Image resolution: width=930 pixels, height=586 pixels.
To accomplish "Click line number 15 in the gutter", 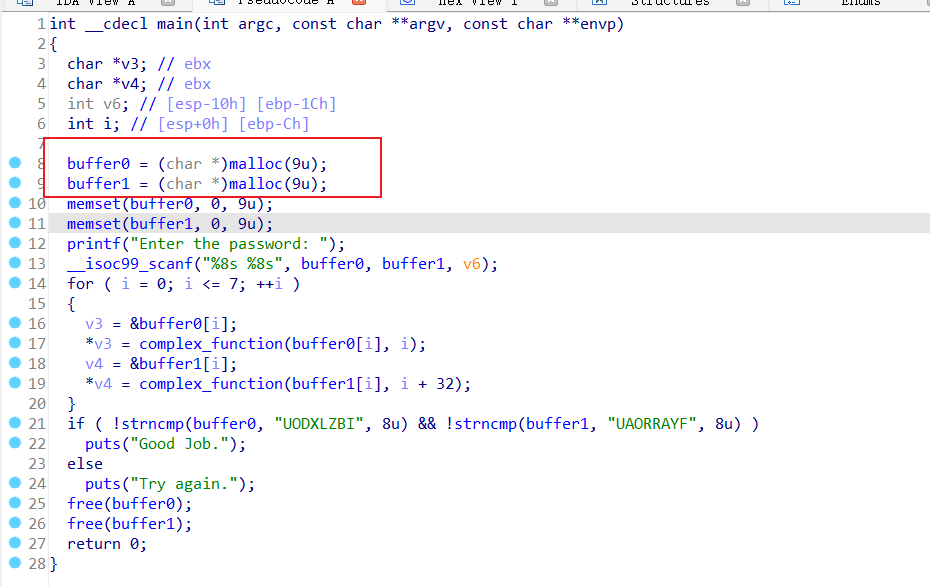I will (x=37, y=304).
